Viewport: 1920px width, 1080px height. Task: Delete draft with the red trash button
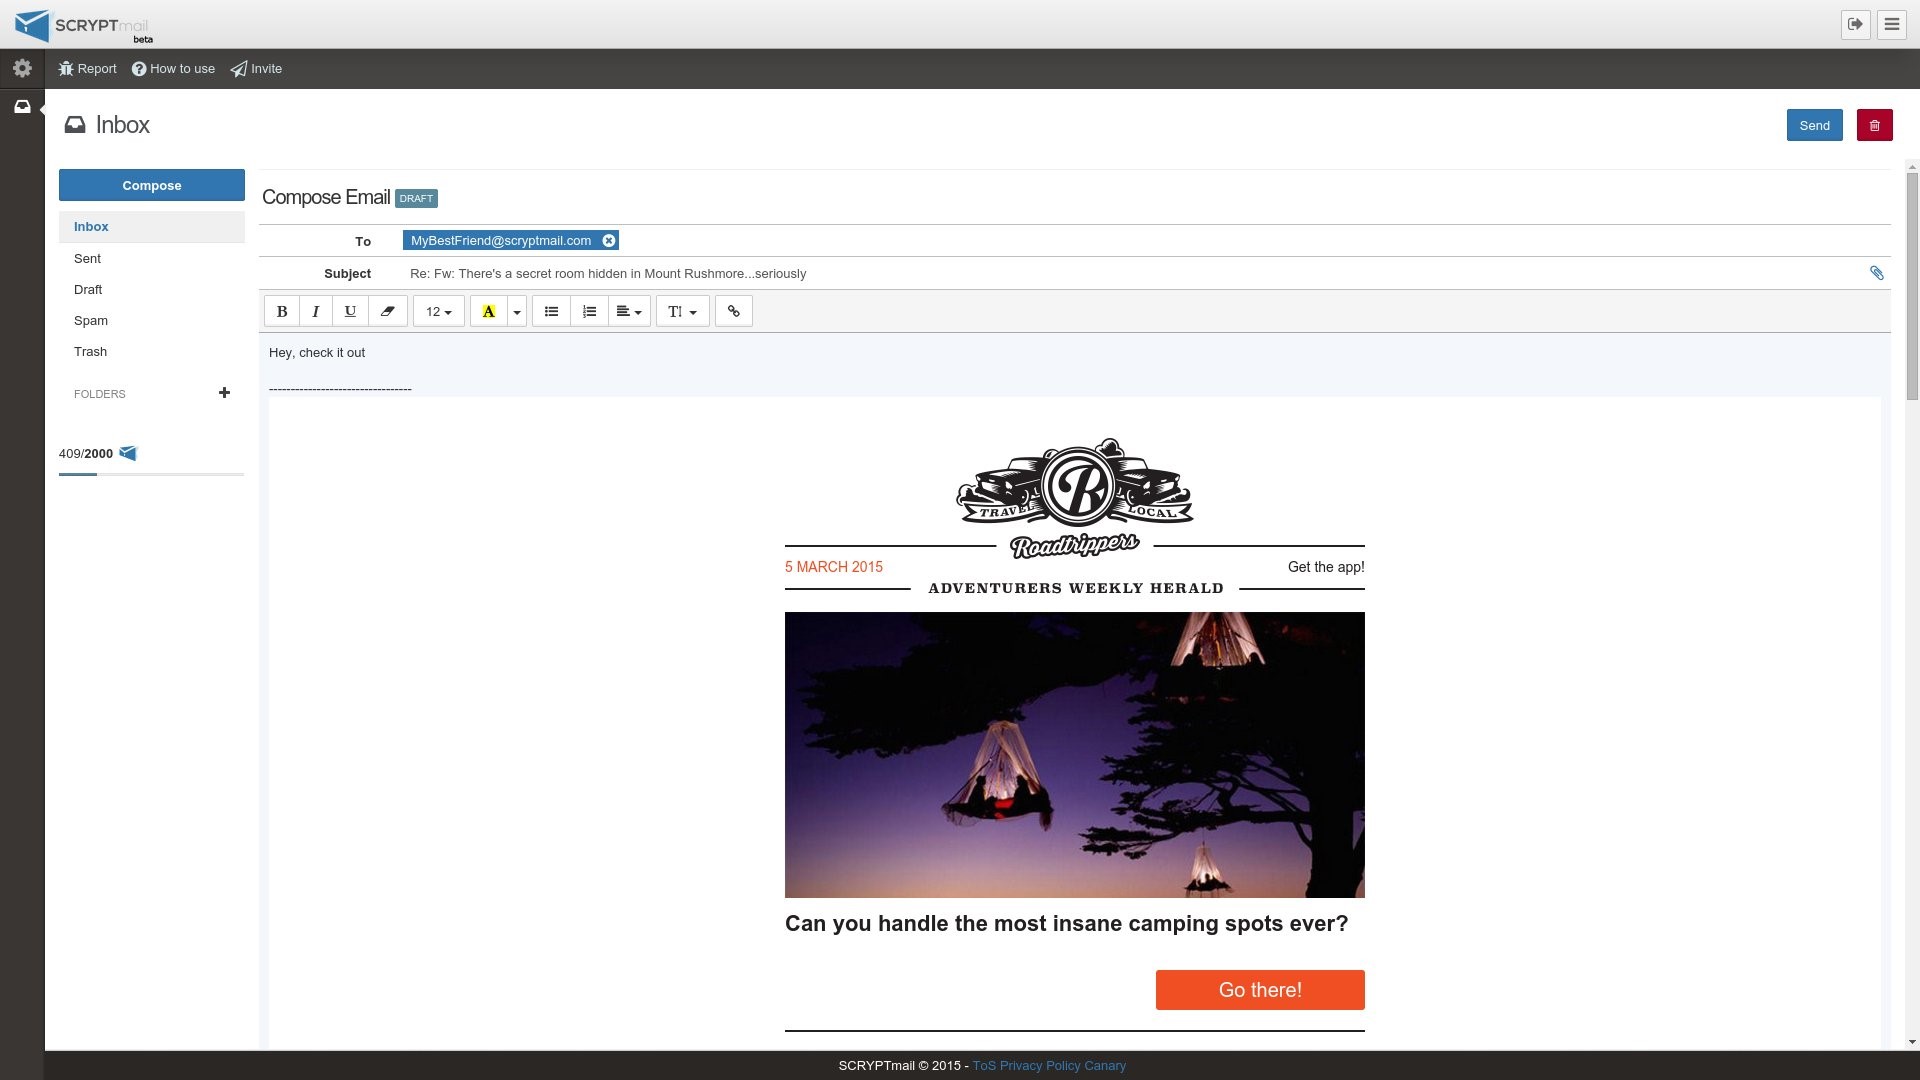tap(1874, 125)
